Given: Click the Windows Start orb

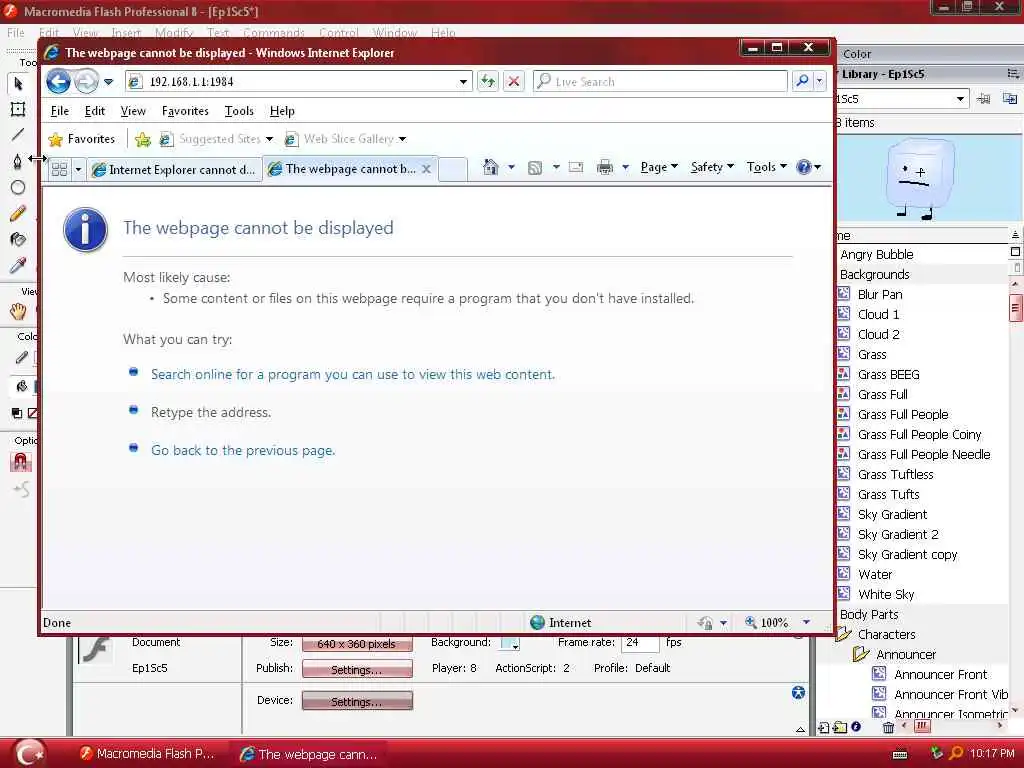Looking at the screenshot, I should tap(29, 753).
